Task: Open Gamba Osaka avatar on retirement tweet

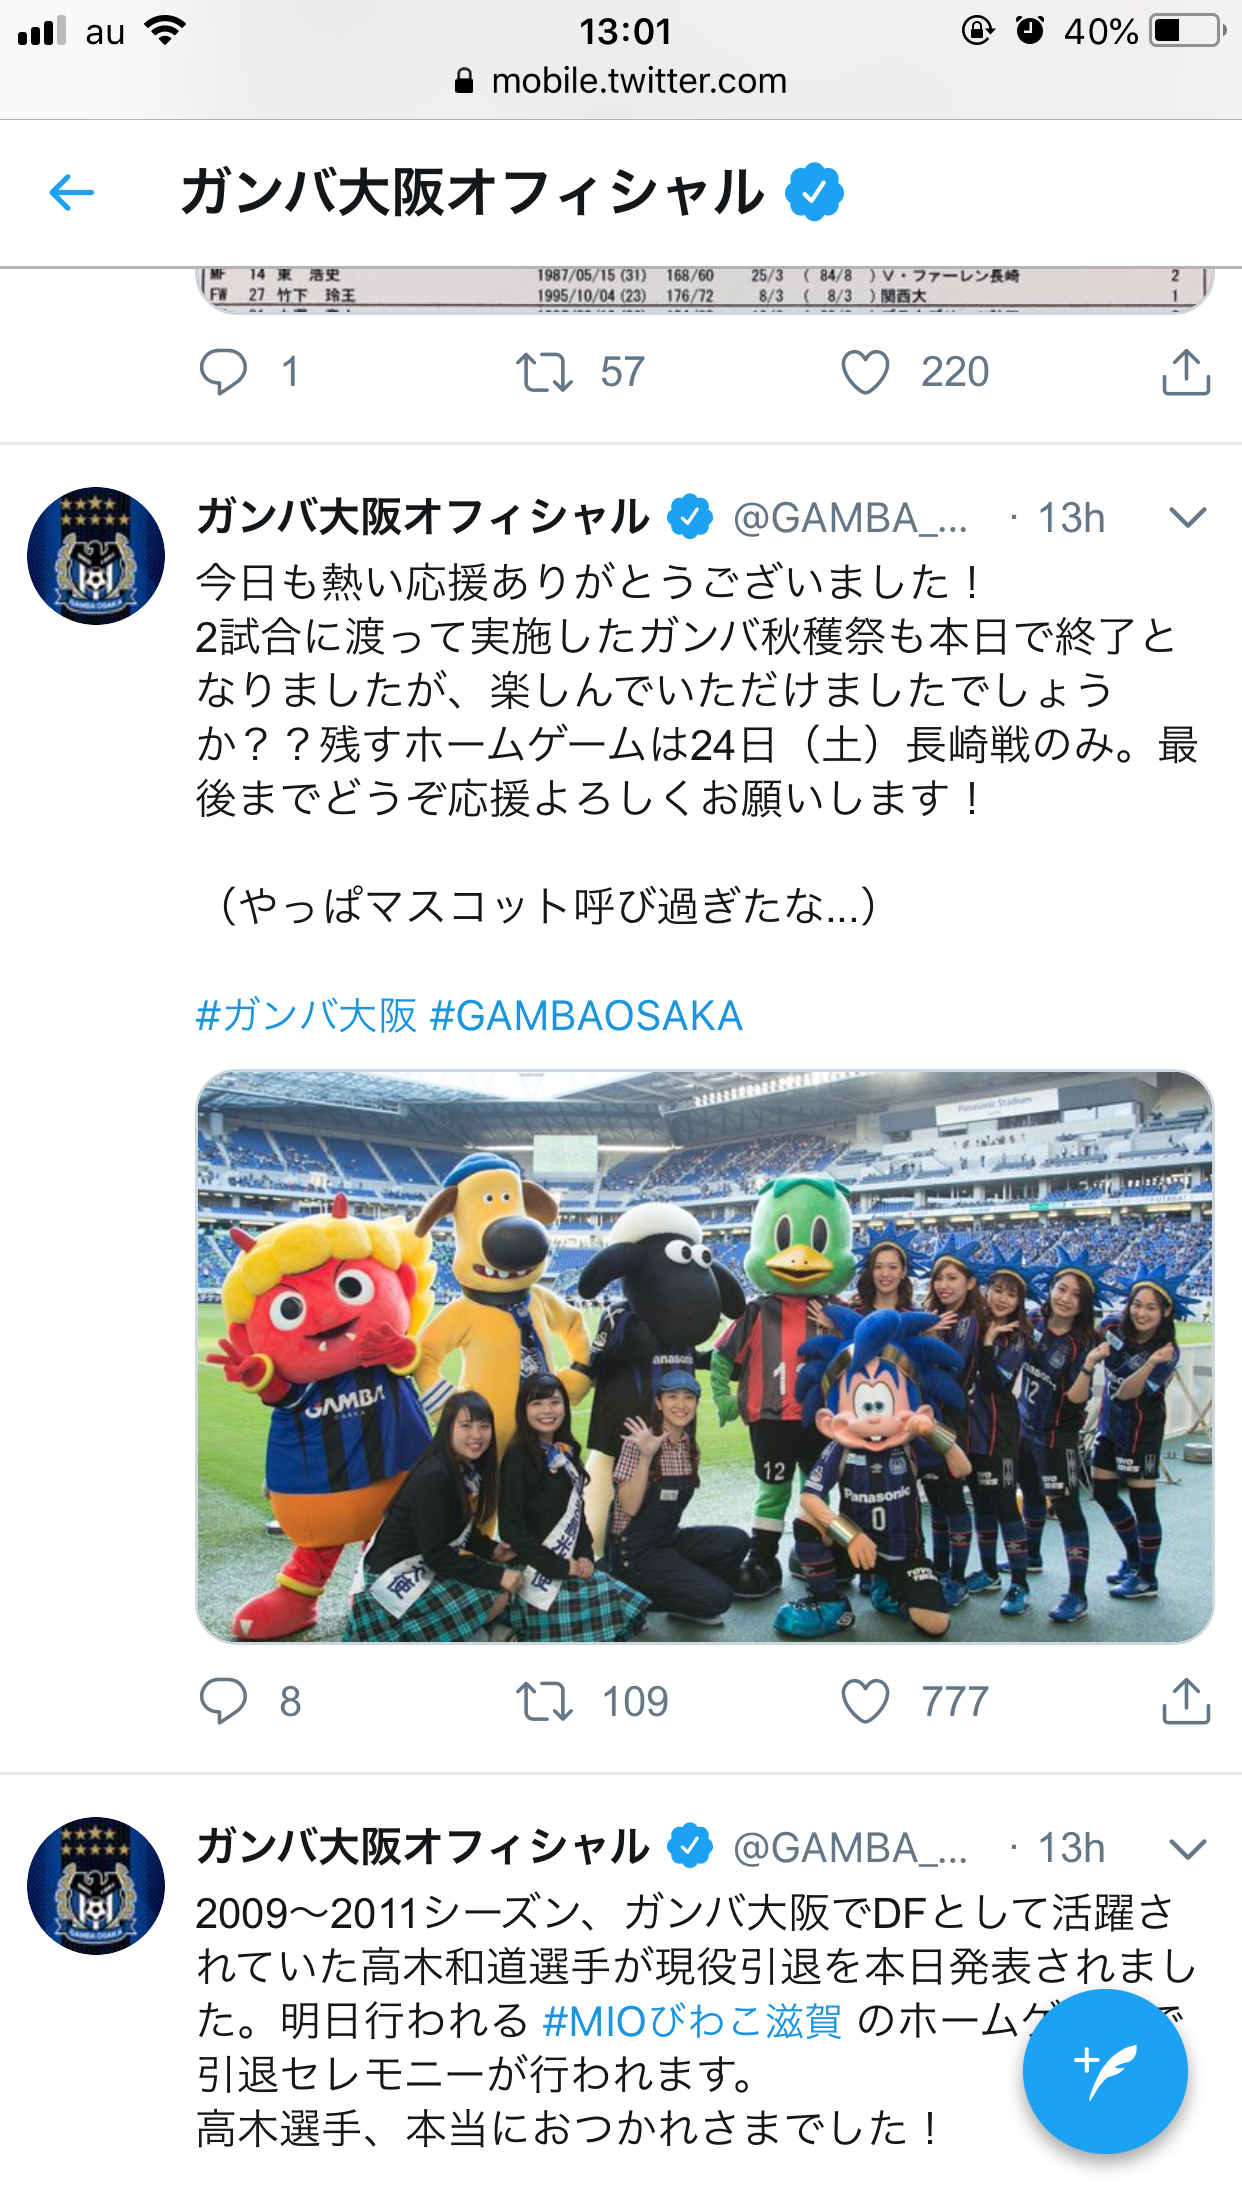Action: coord(96,1886)
